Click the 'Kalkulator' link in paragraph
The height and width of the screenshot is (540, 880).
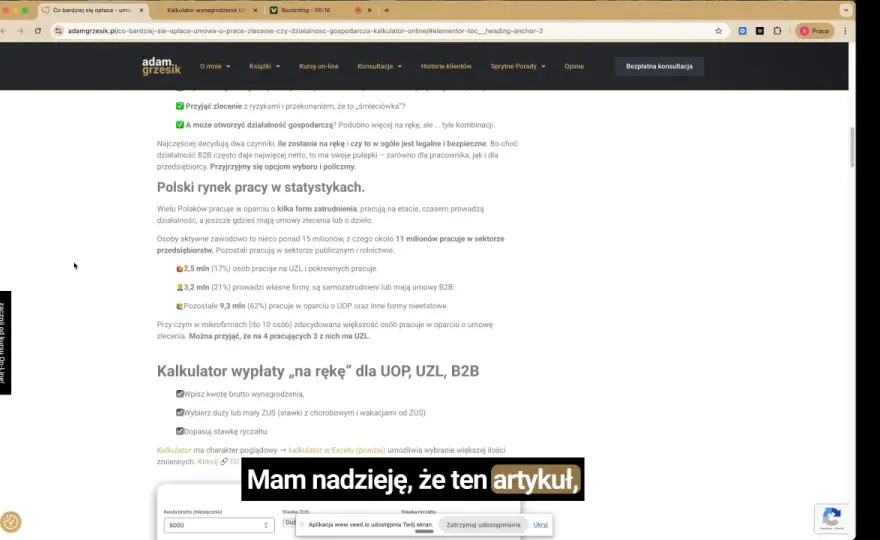tap(174, 450)
